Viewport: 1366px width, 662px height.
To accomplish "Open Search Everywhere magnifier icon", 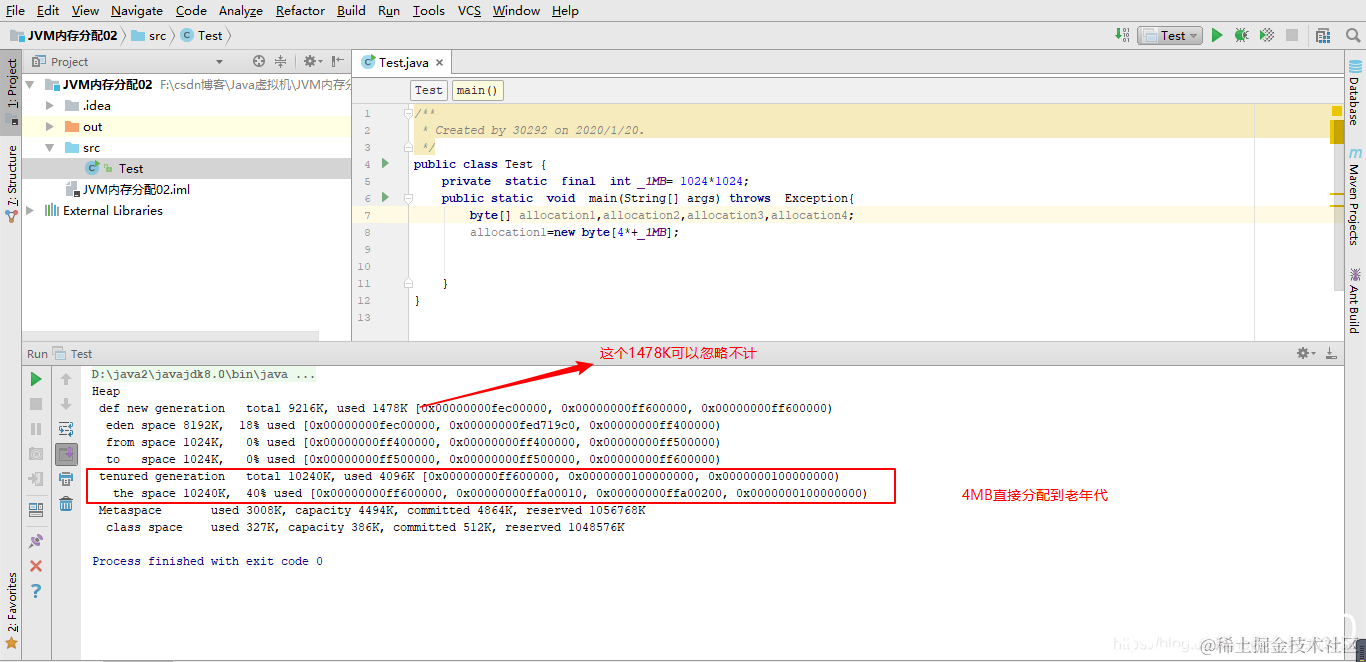I will pyautogui.click(x=1353, y=35).
